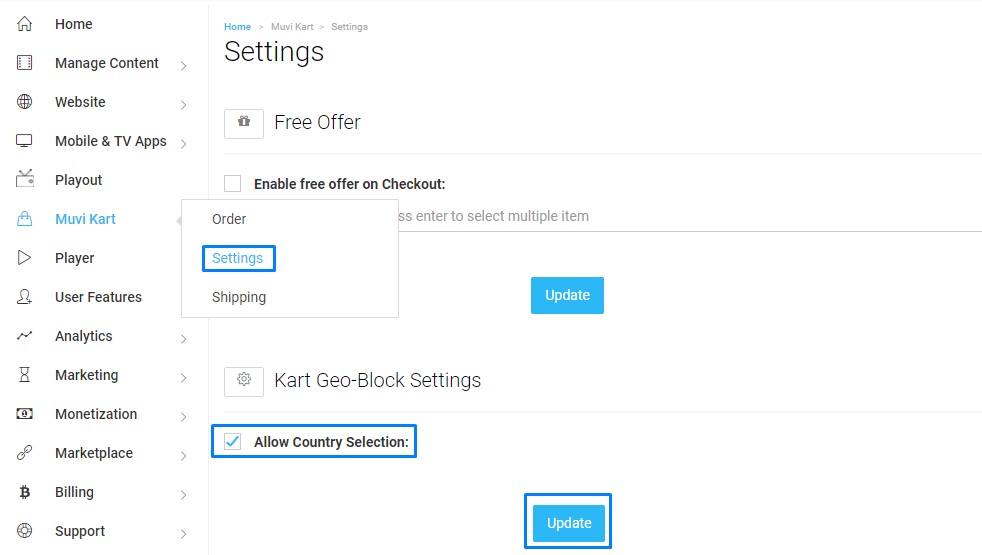Click the Support lifebuoy icon
Viewport: 982px width, 555px height.
24,531
